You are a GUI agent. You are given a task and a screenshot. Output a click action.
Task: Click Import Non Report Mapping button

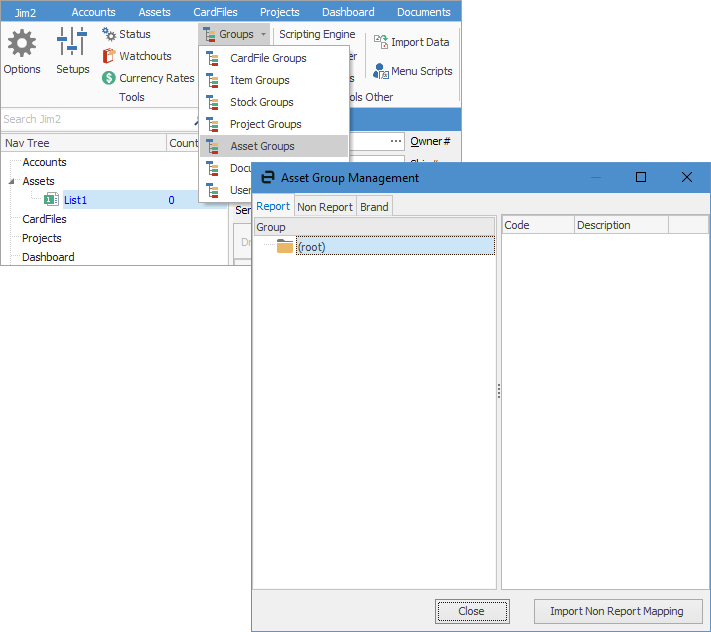click(618, 611)
